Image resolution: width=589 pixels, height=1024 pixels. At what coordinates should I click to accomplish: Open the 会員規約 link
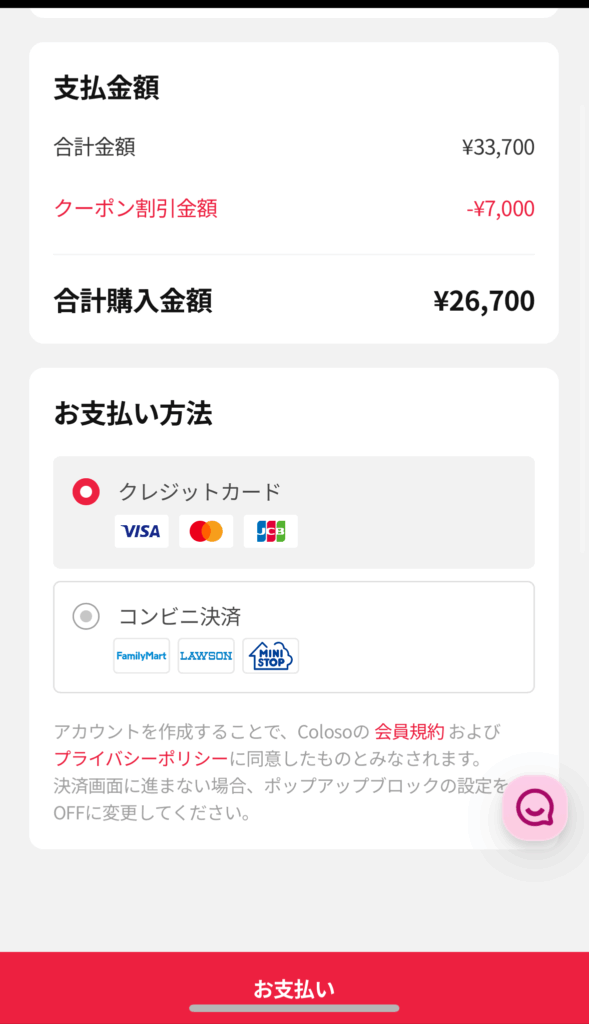409,731
